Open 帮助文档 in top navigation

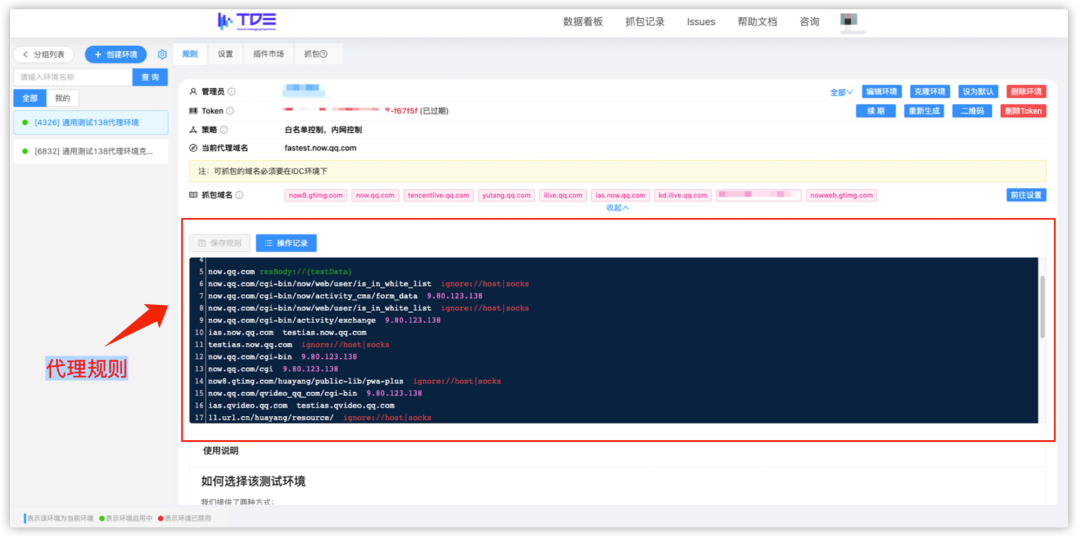[x=757, y=21]
